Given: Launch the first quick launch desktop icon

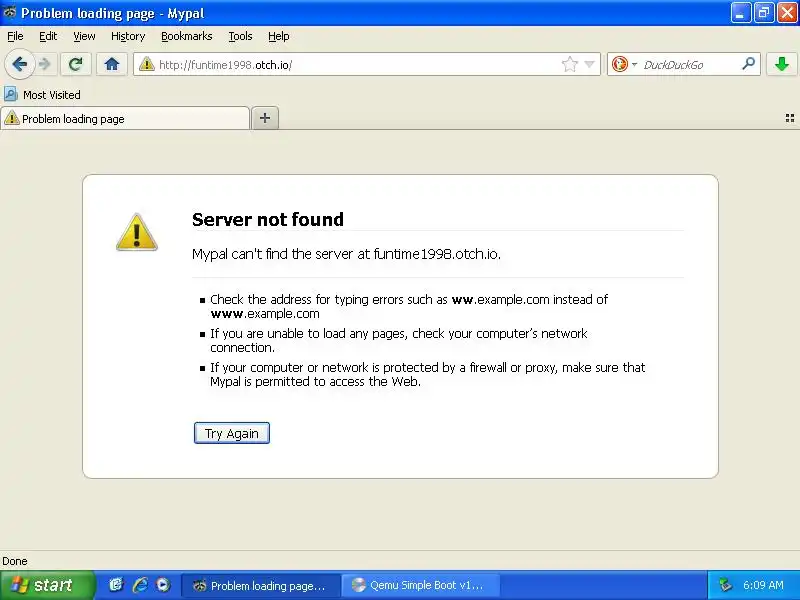Looking at the screenshot, I should [x=116, y=585].
